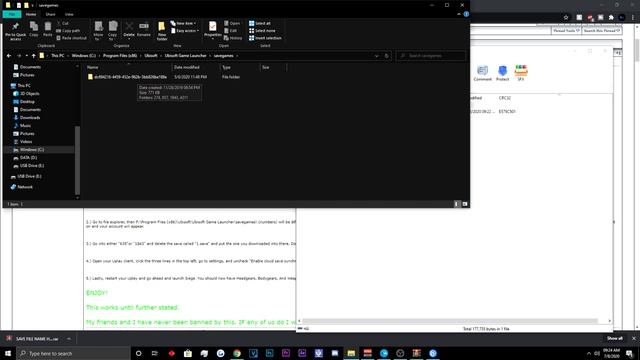Click 'Windows (C:)' breadcrumb in address bar
This screenshot has width=640, height=360.
[84, 56]
